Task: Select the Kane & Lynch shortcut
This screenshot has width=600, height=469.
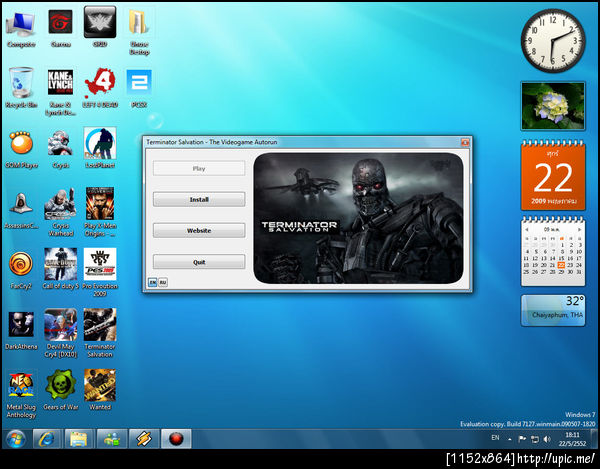Action: 60,92
